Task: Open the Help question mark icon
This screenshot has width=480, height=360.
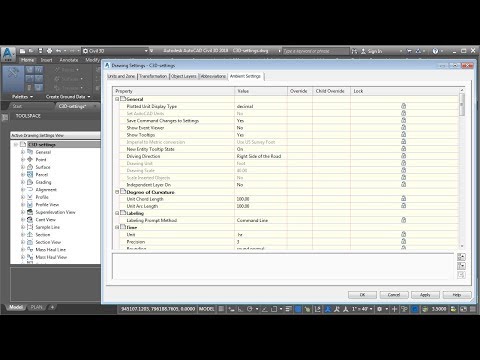Action: pos(435,51)
